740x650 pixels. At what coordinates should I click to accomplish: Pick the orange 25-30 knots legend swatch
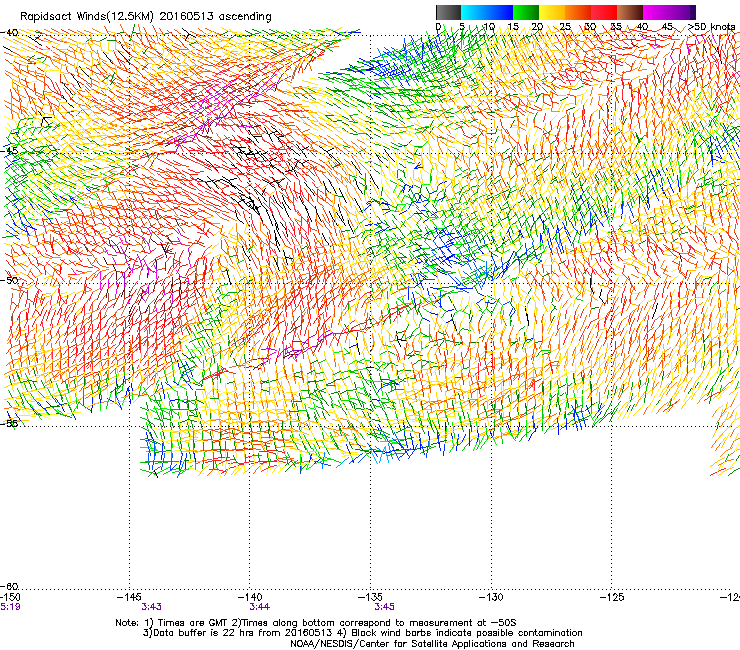pos(578,12)
